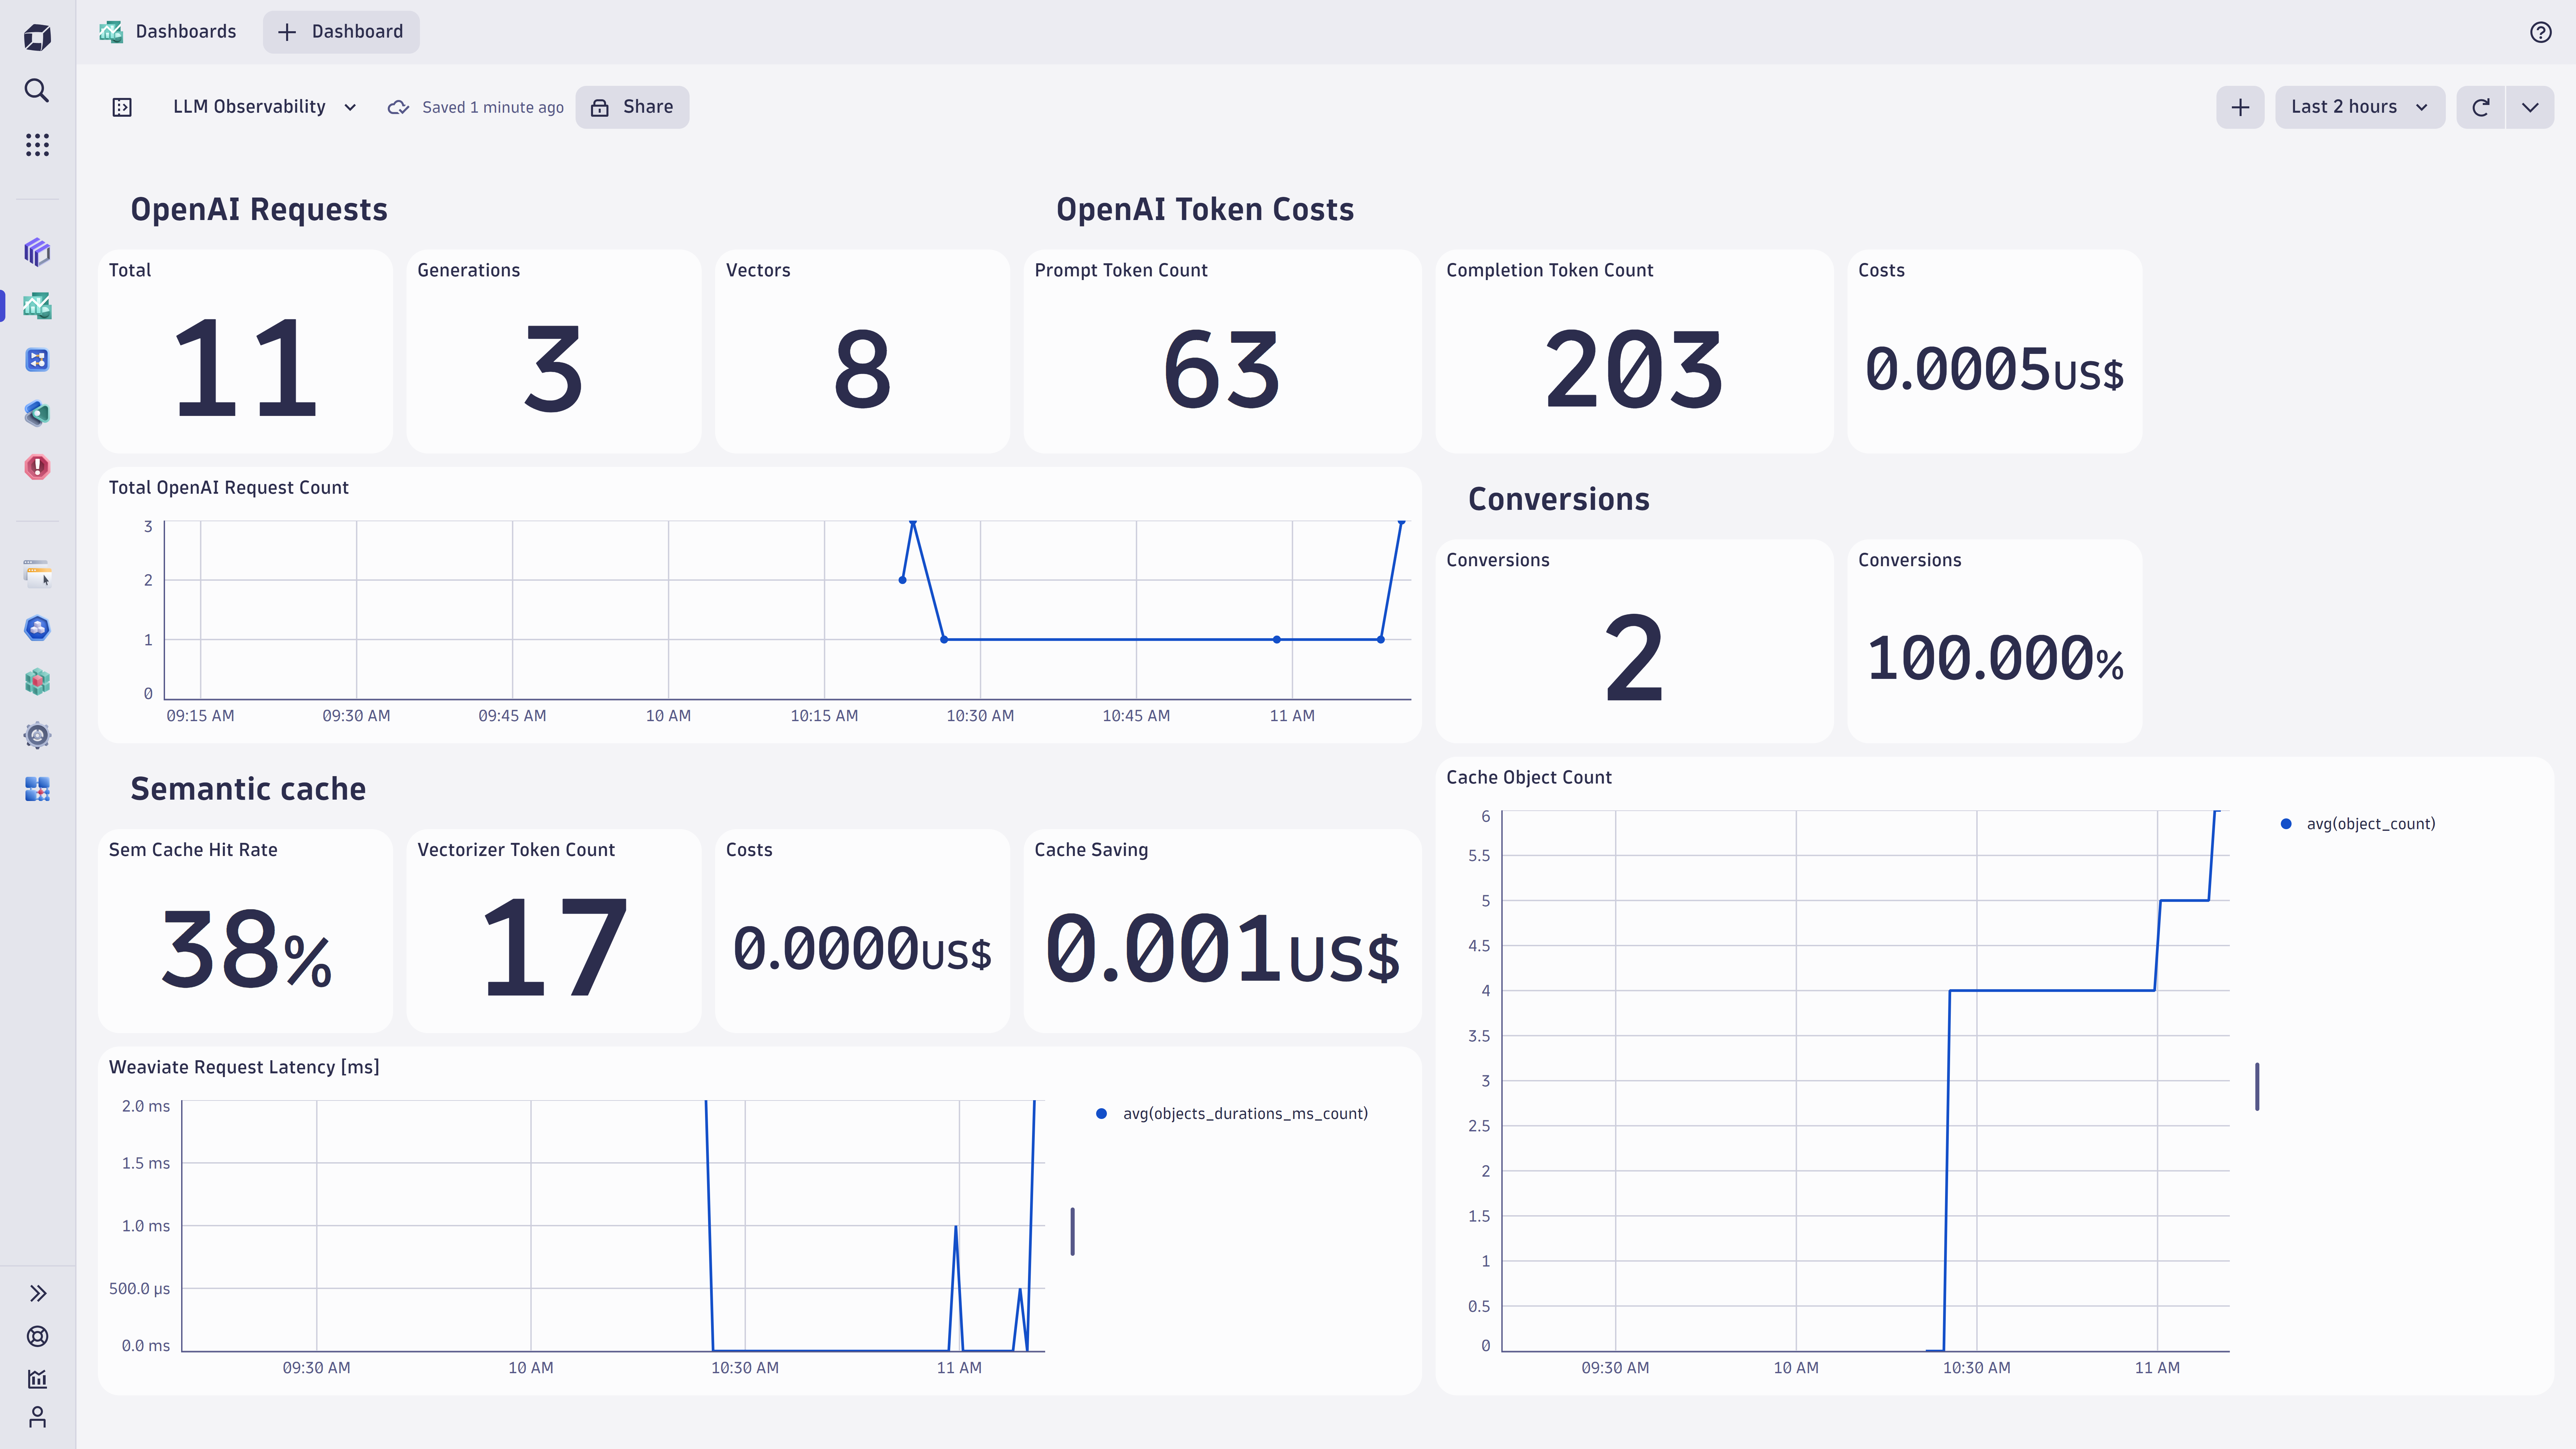Refresh the dashboard data
The height and width of the screenshot is (1449, 2576).
(x=2481, y=107)
